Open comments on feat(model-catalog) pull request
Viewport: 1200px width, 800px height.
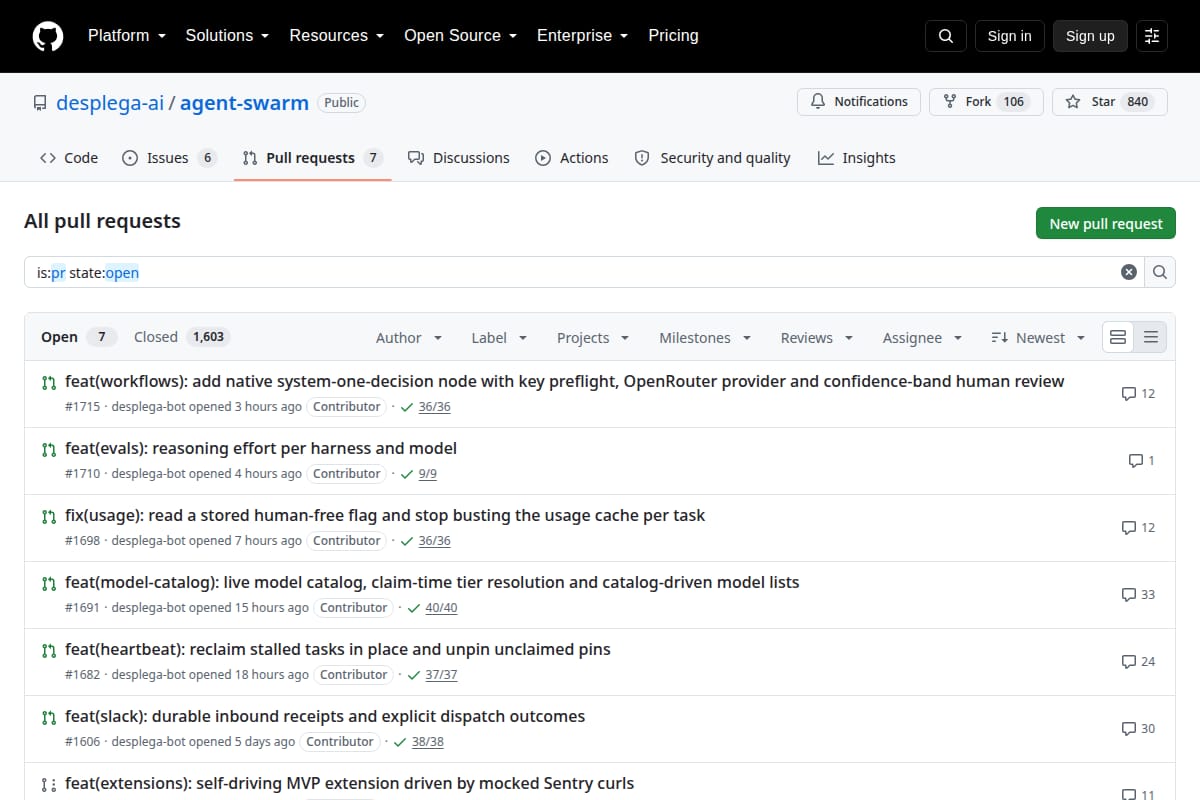1138,595
